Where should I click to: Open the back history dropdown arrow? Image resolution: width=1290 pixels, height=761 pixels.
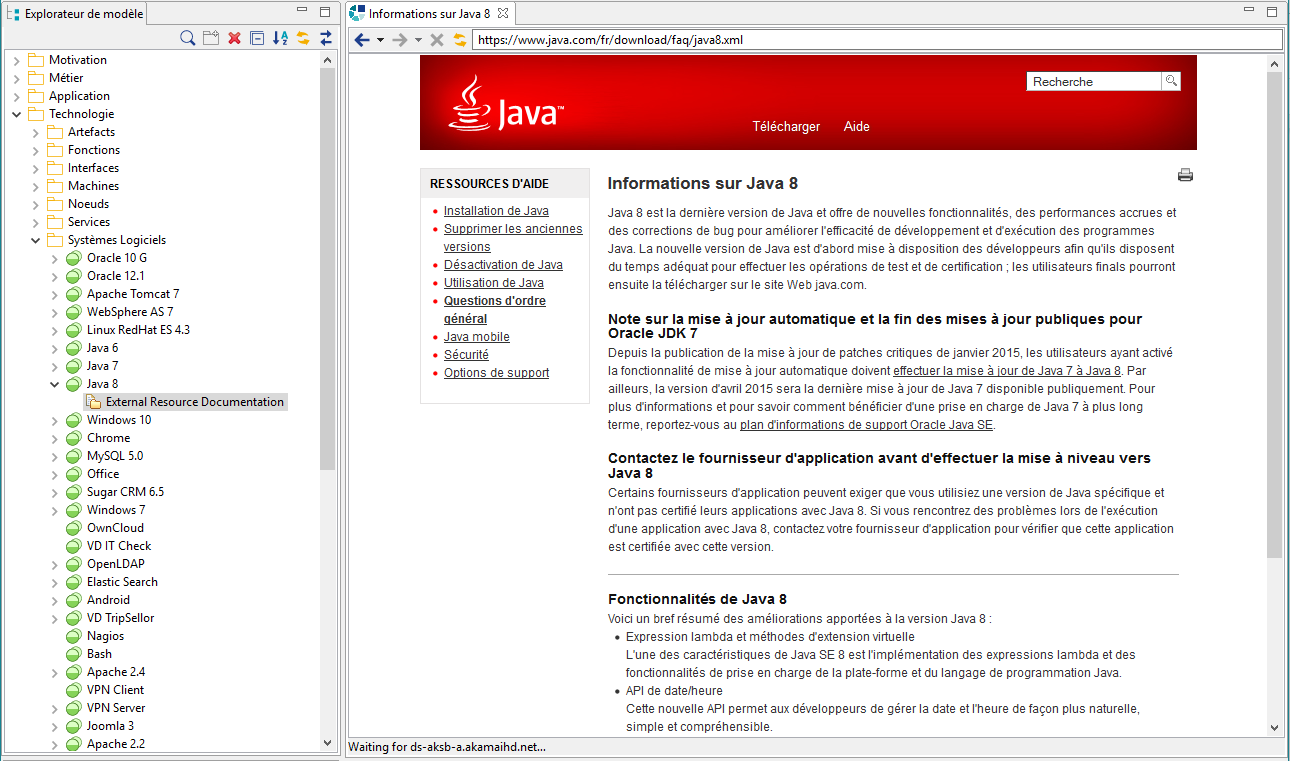380,40
